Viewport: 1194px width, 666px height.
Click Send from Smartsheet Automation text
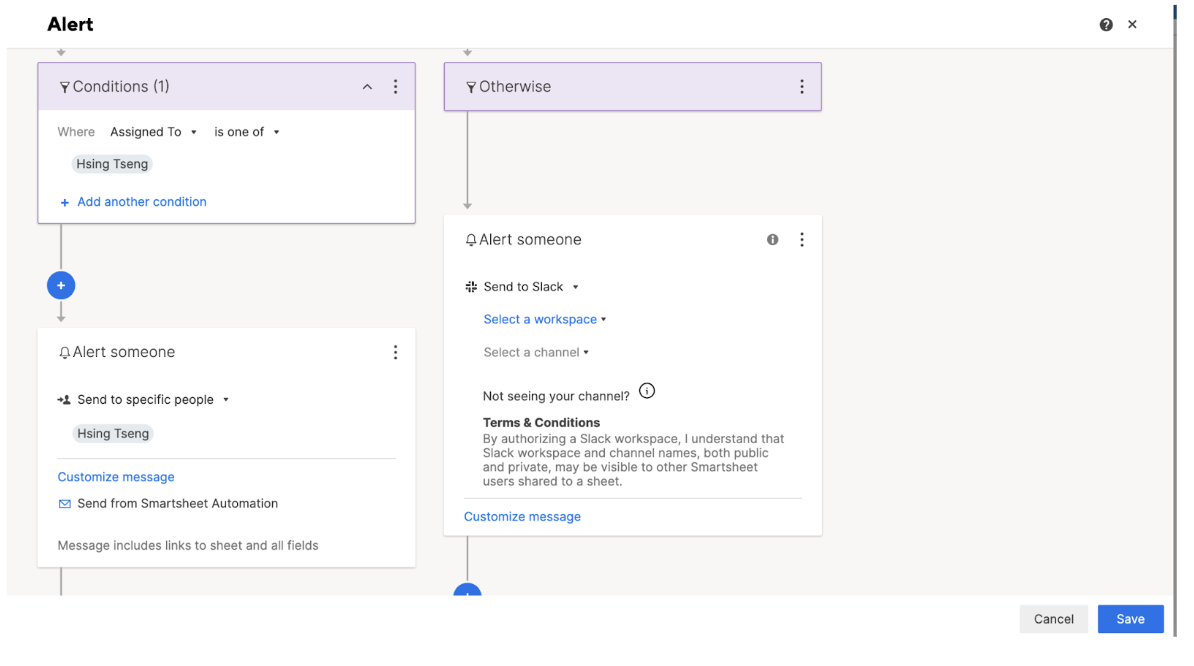click(x=177, y=503)
